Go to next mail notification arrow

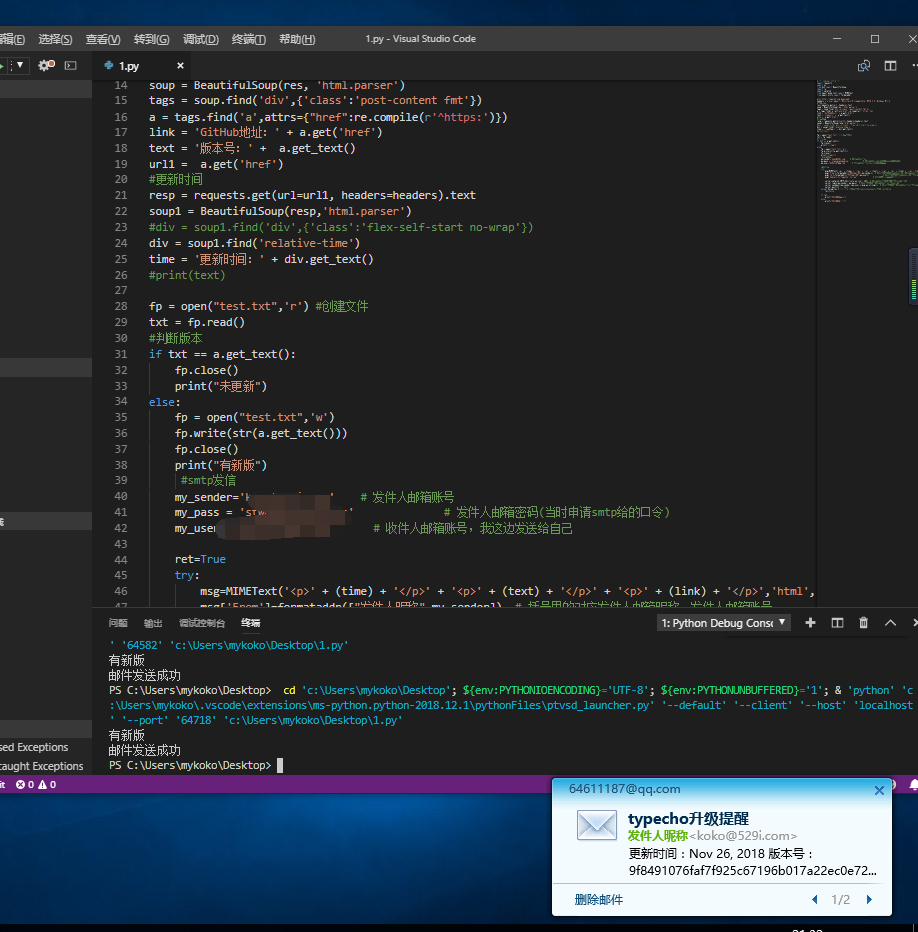(868, 900)
